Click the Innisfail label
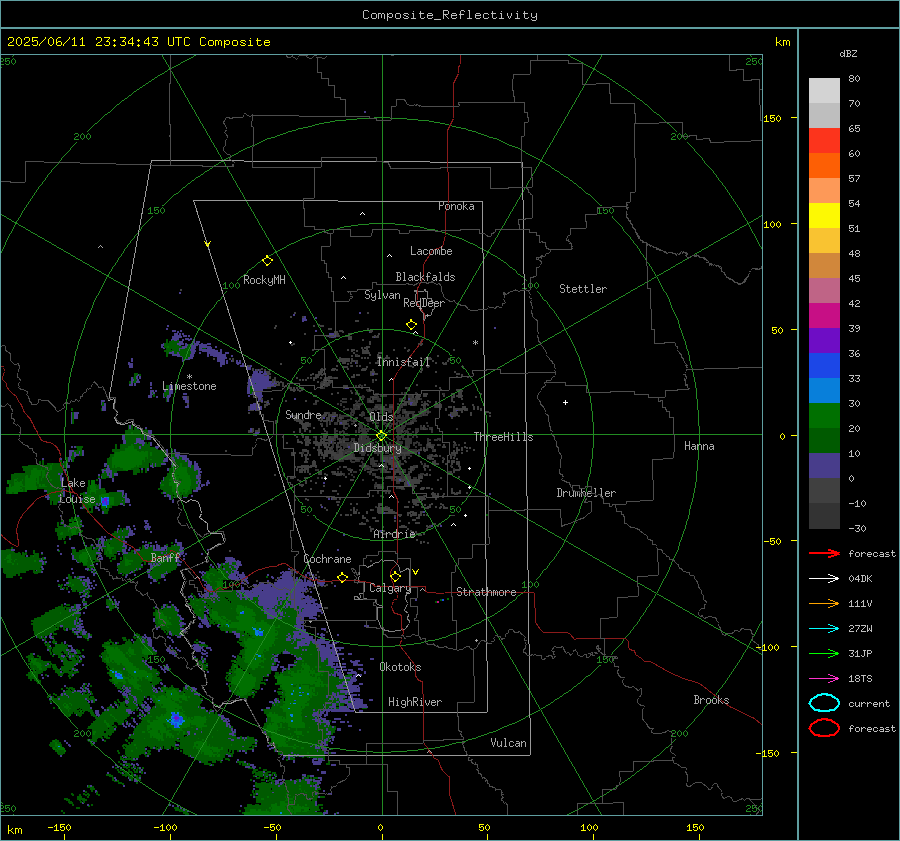Viewport: 900px width, 841px height. (403, 362)
